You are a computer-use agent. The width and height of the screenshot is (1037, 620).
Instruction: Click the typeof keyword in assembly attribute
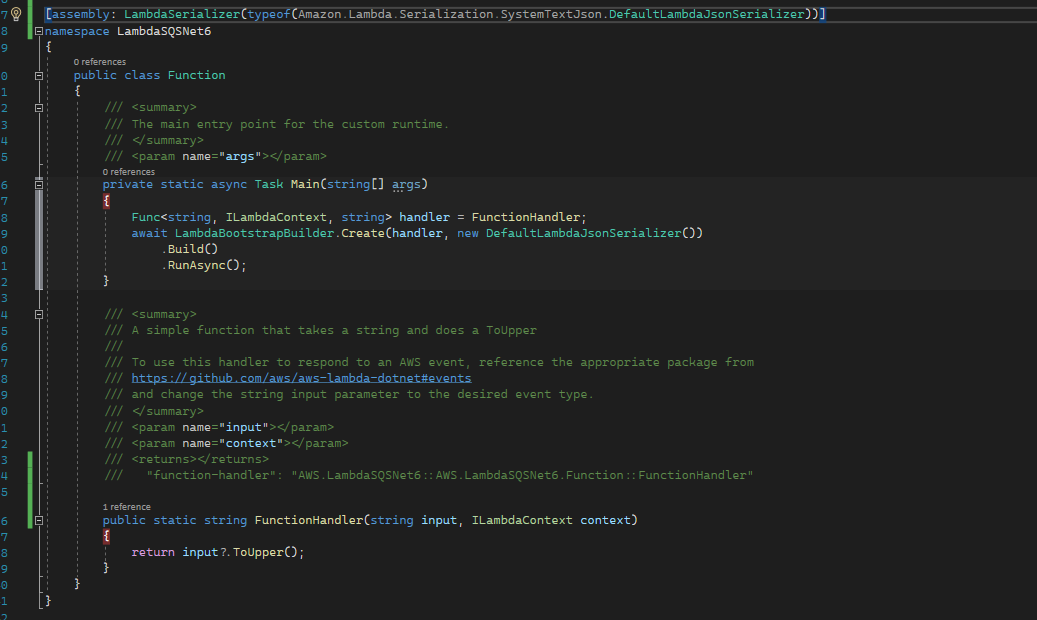[269, 14]
